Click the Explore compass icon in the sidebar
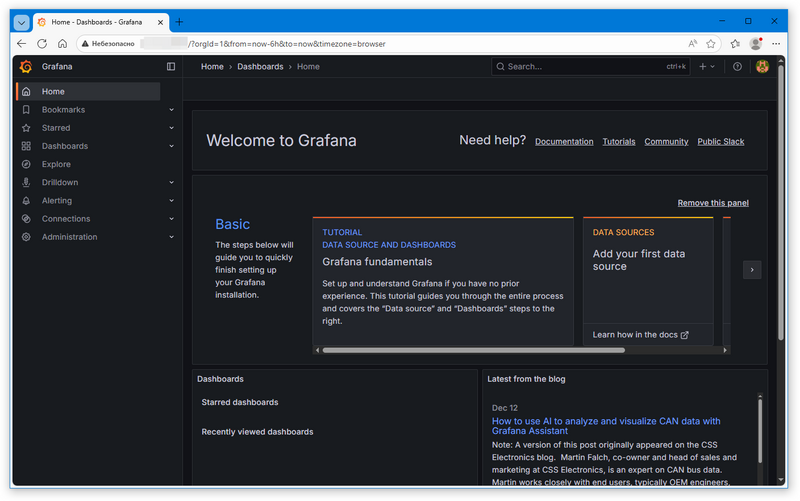Screen dimensions: 800x501 click(26, 164)
